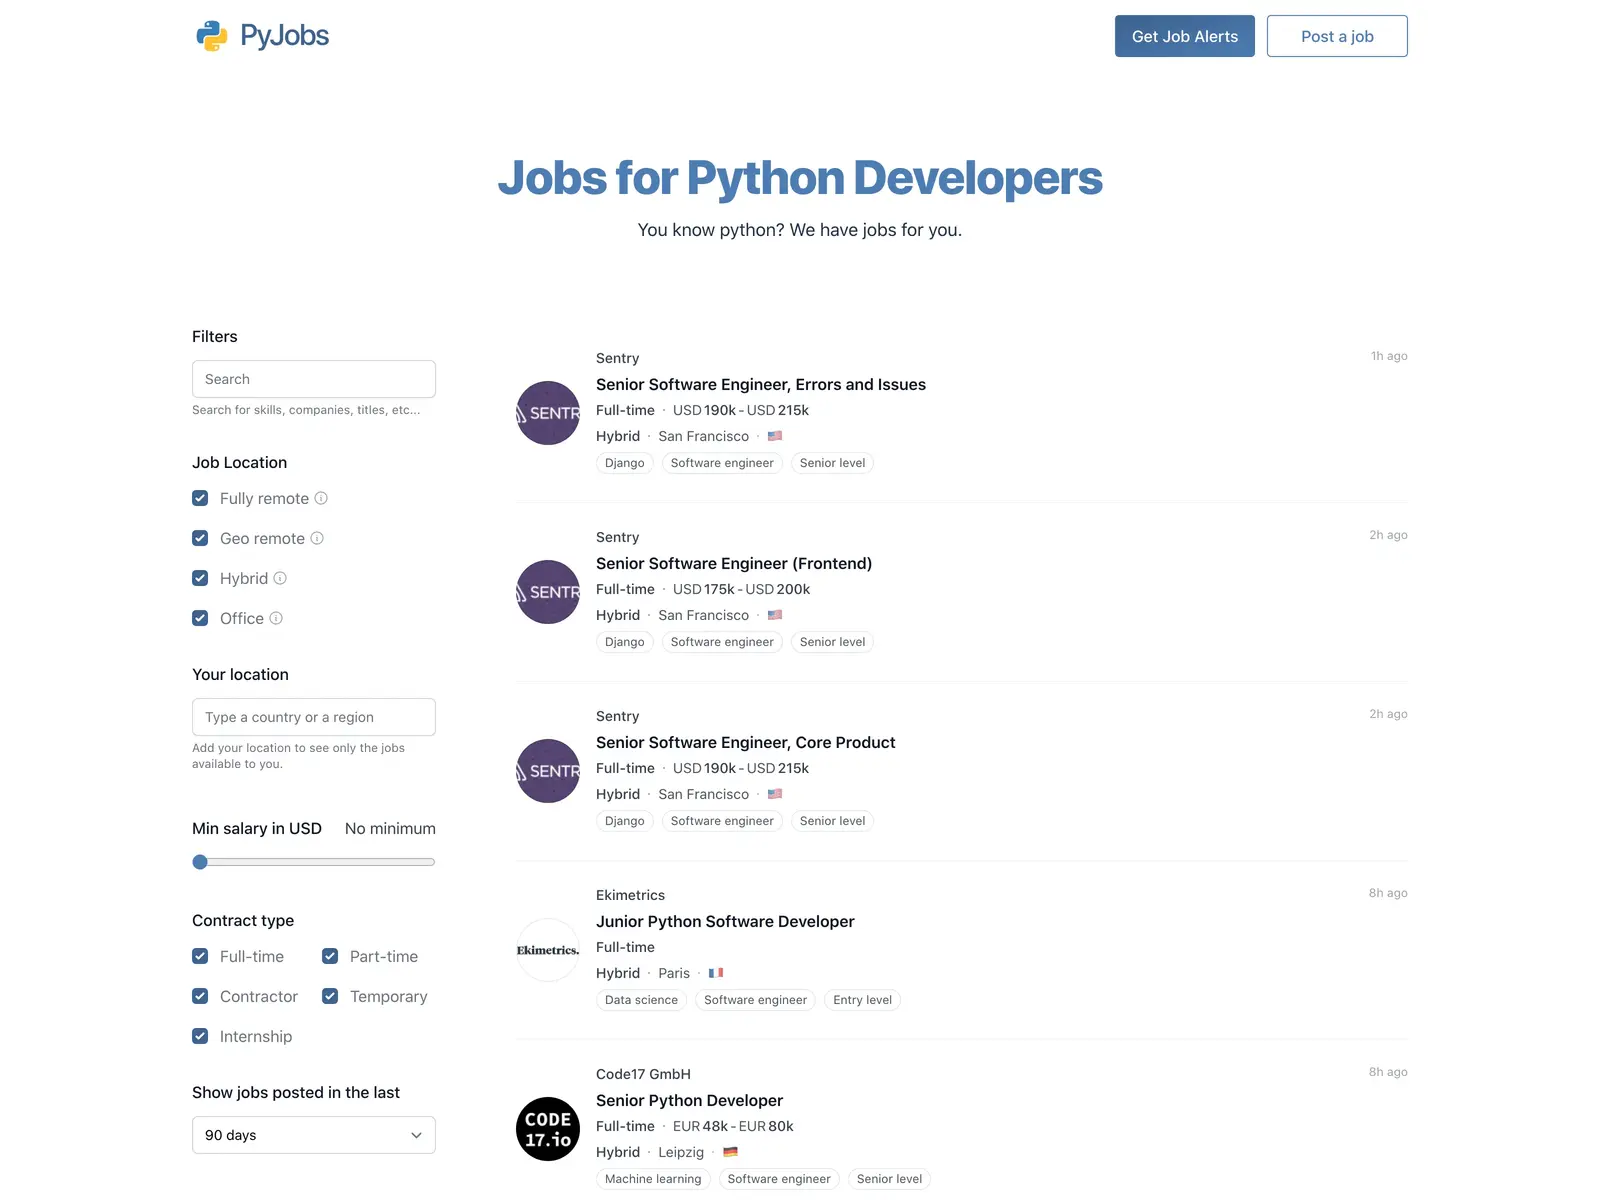Click the Code17.io company logo
Screen dimensions: 1600x1200
tap(548, 1129)
